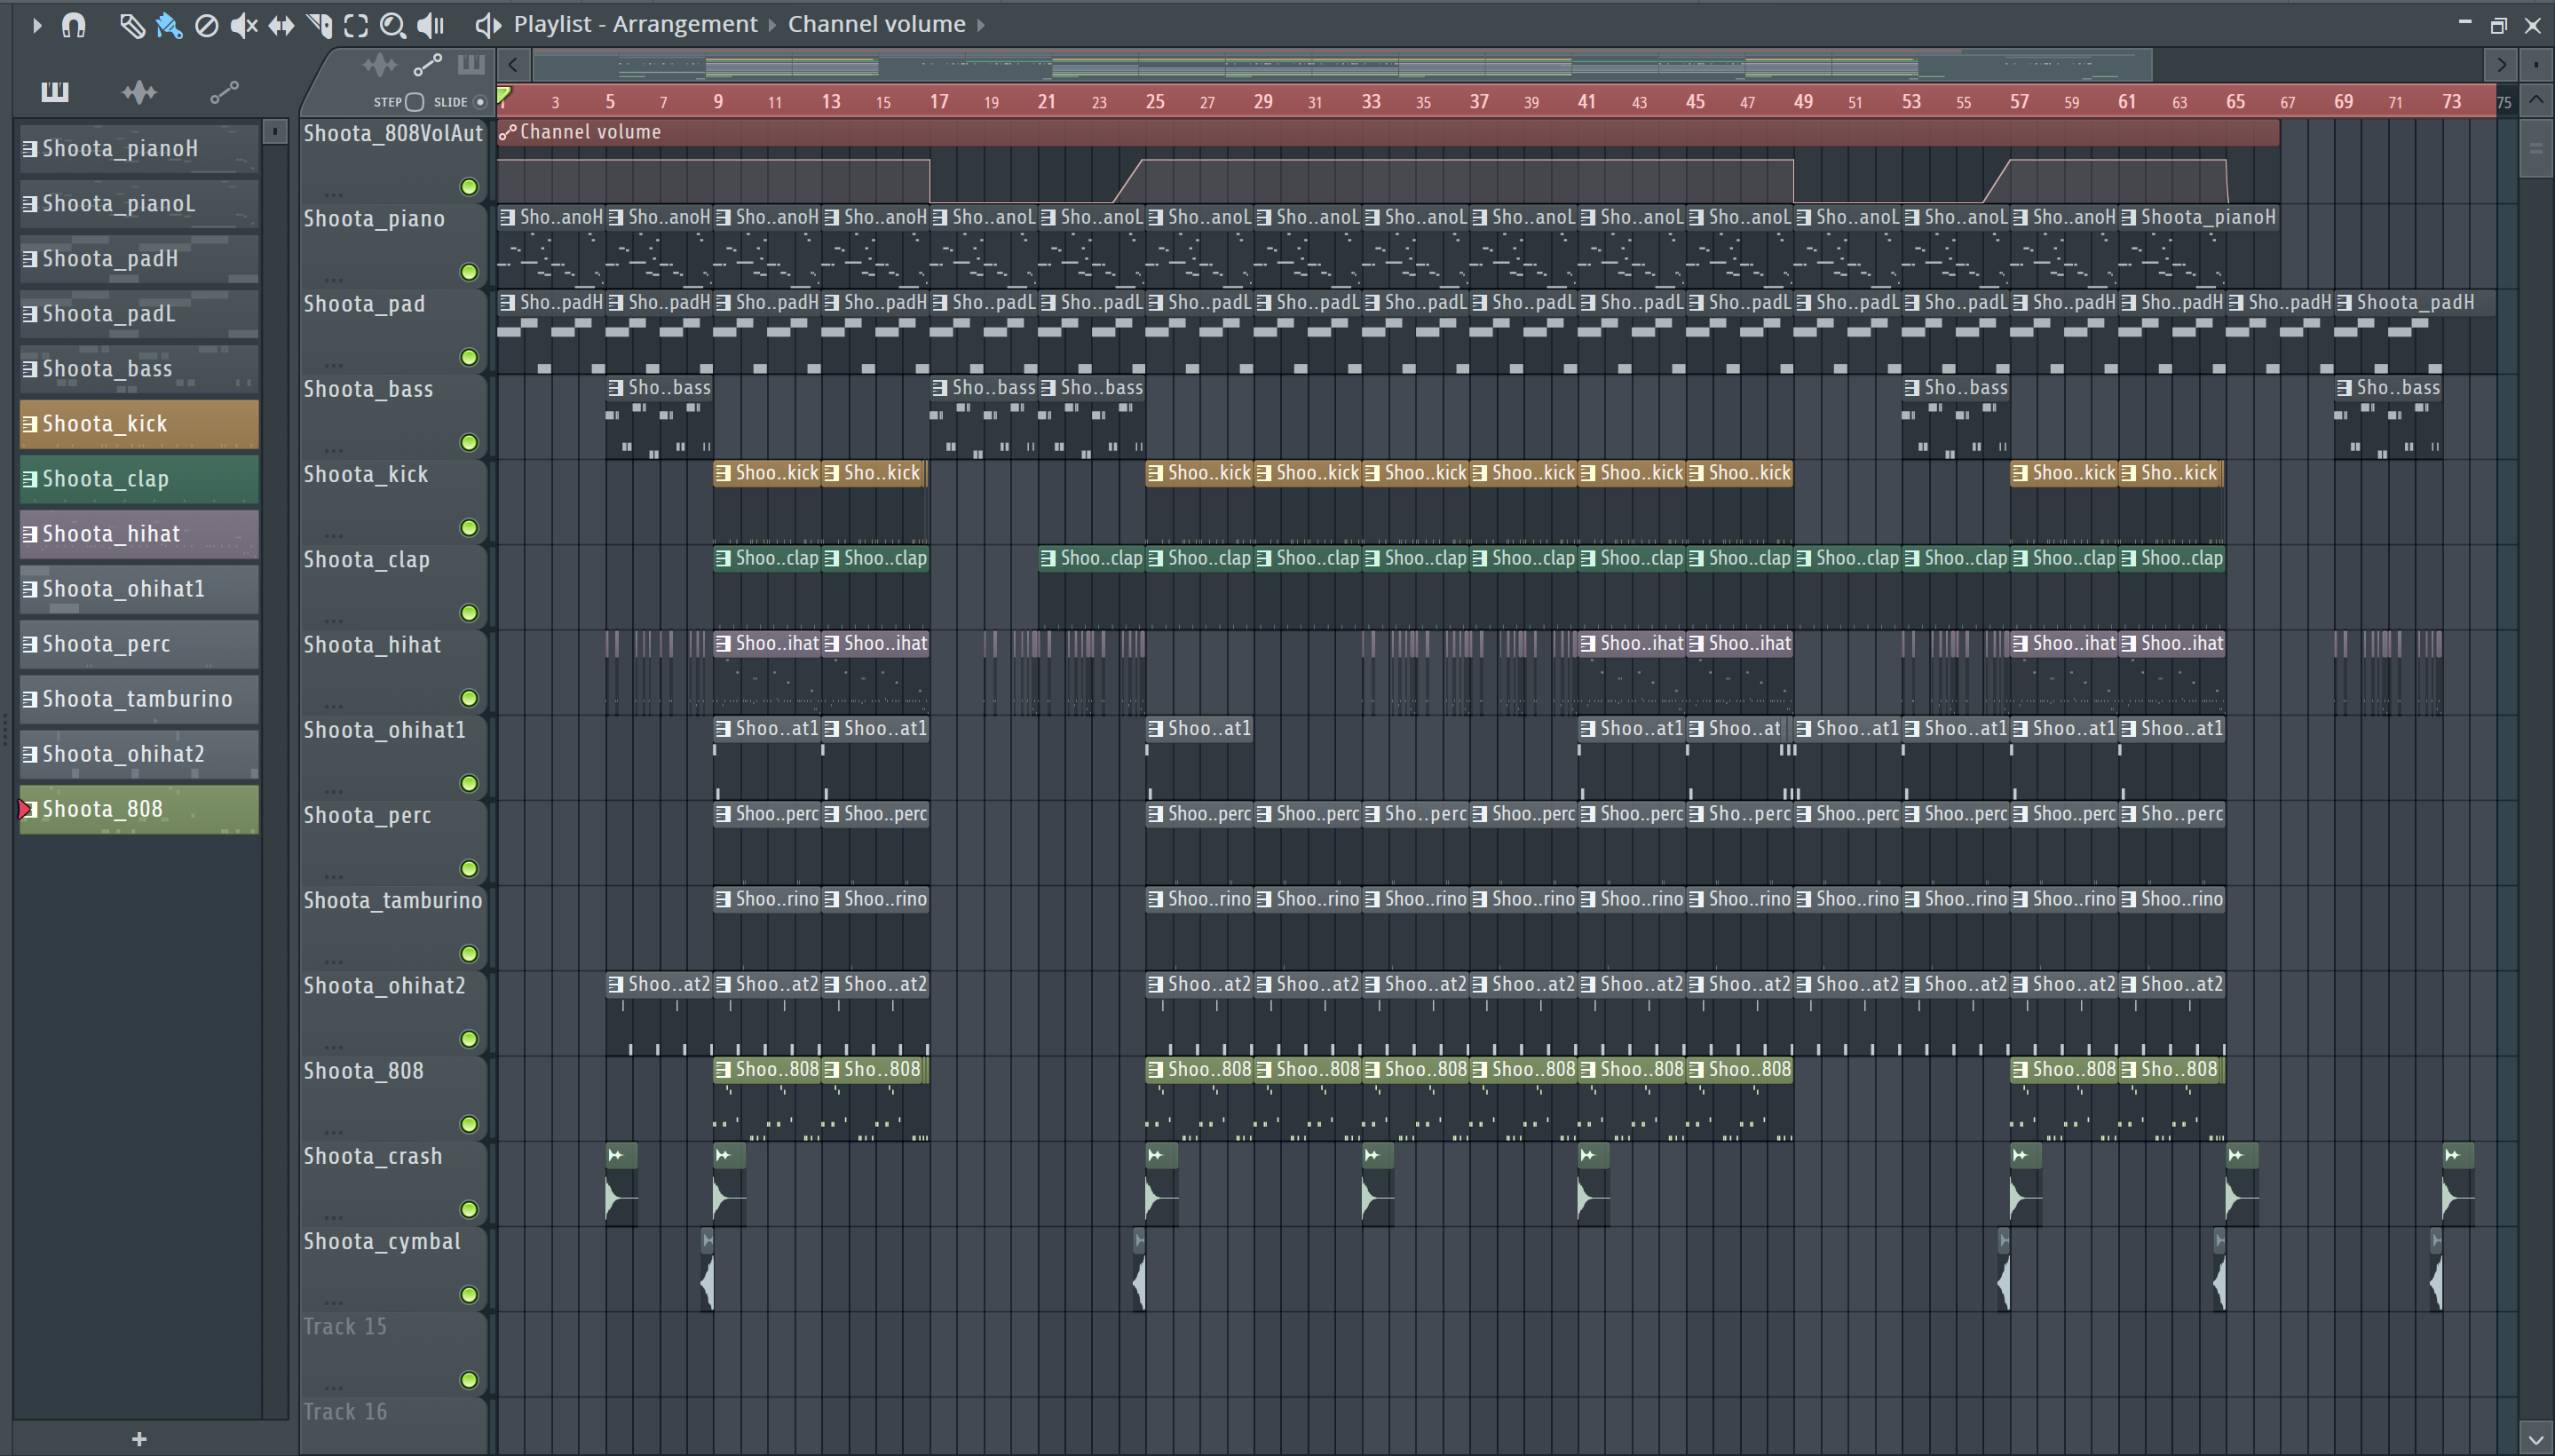The image size is (2555, 1456).
Task: Set clip focus to pattern clips
Action: tap(471, 66)
